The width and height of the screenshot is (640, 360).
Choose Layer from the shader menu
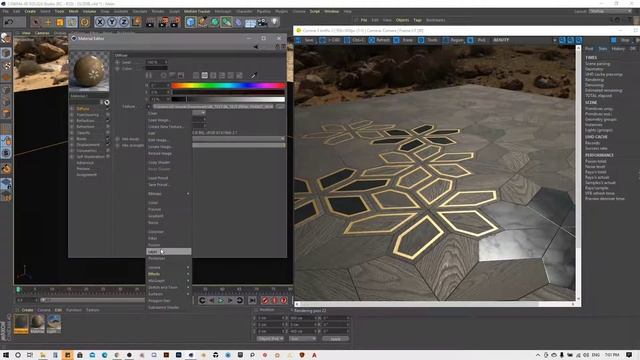pyautogui.click(x=169, y=251)
